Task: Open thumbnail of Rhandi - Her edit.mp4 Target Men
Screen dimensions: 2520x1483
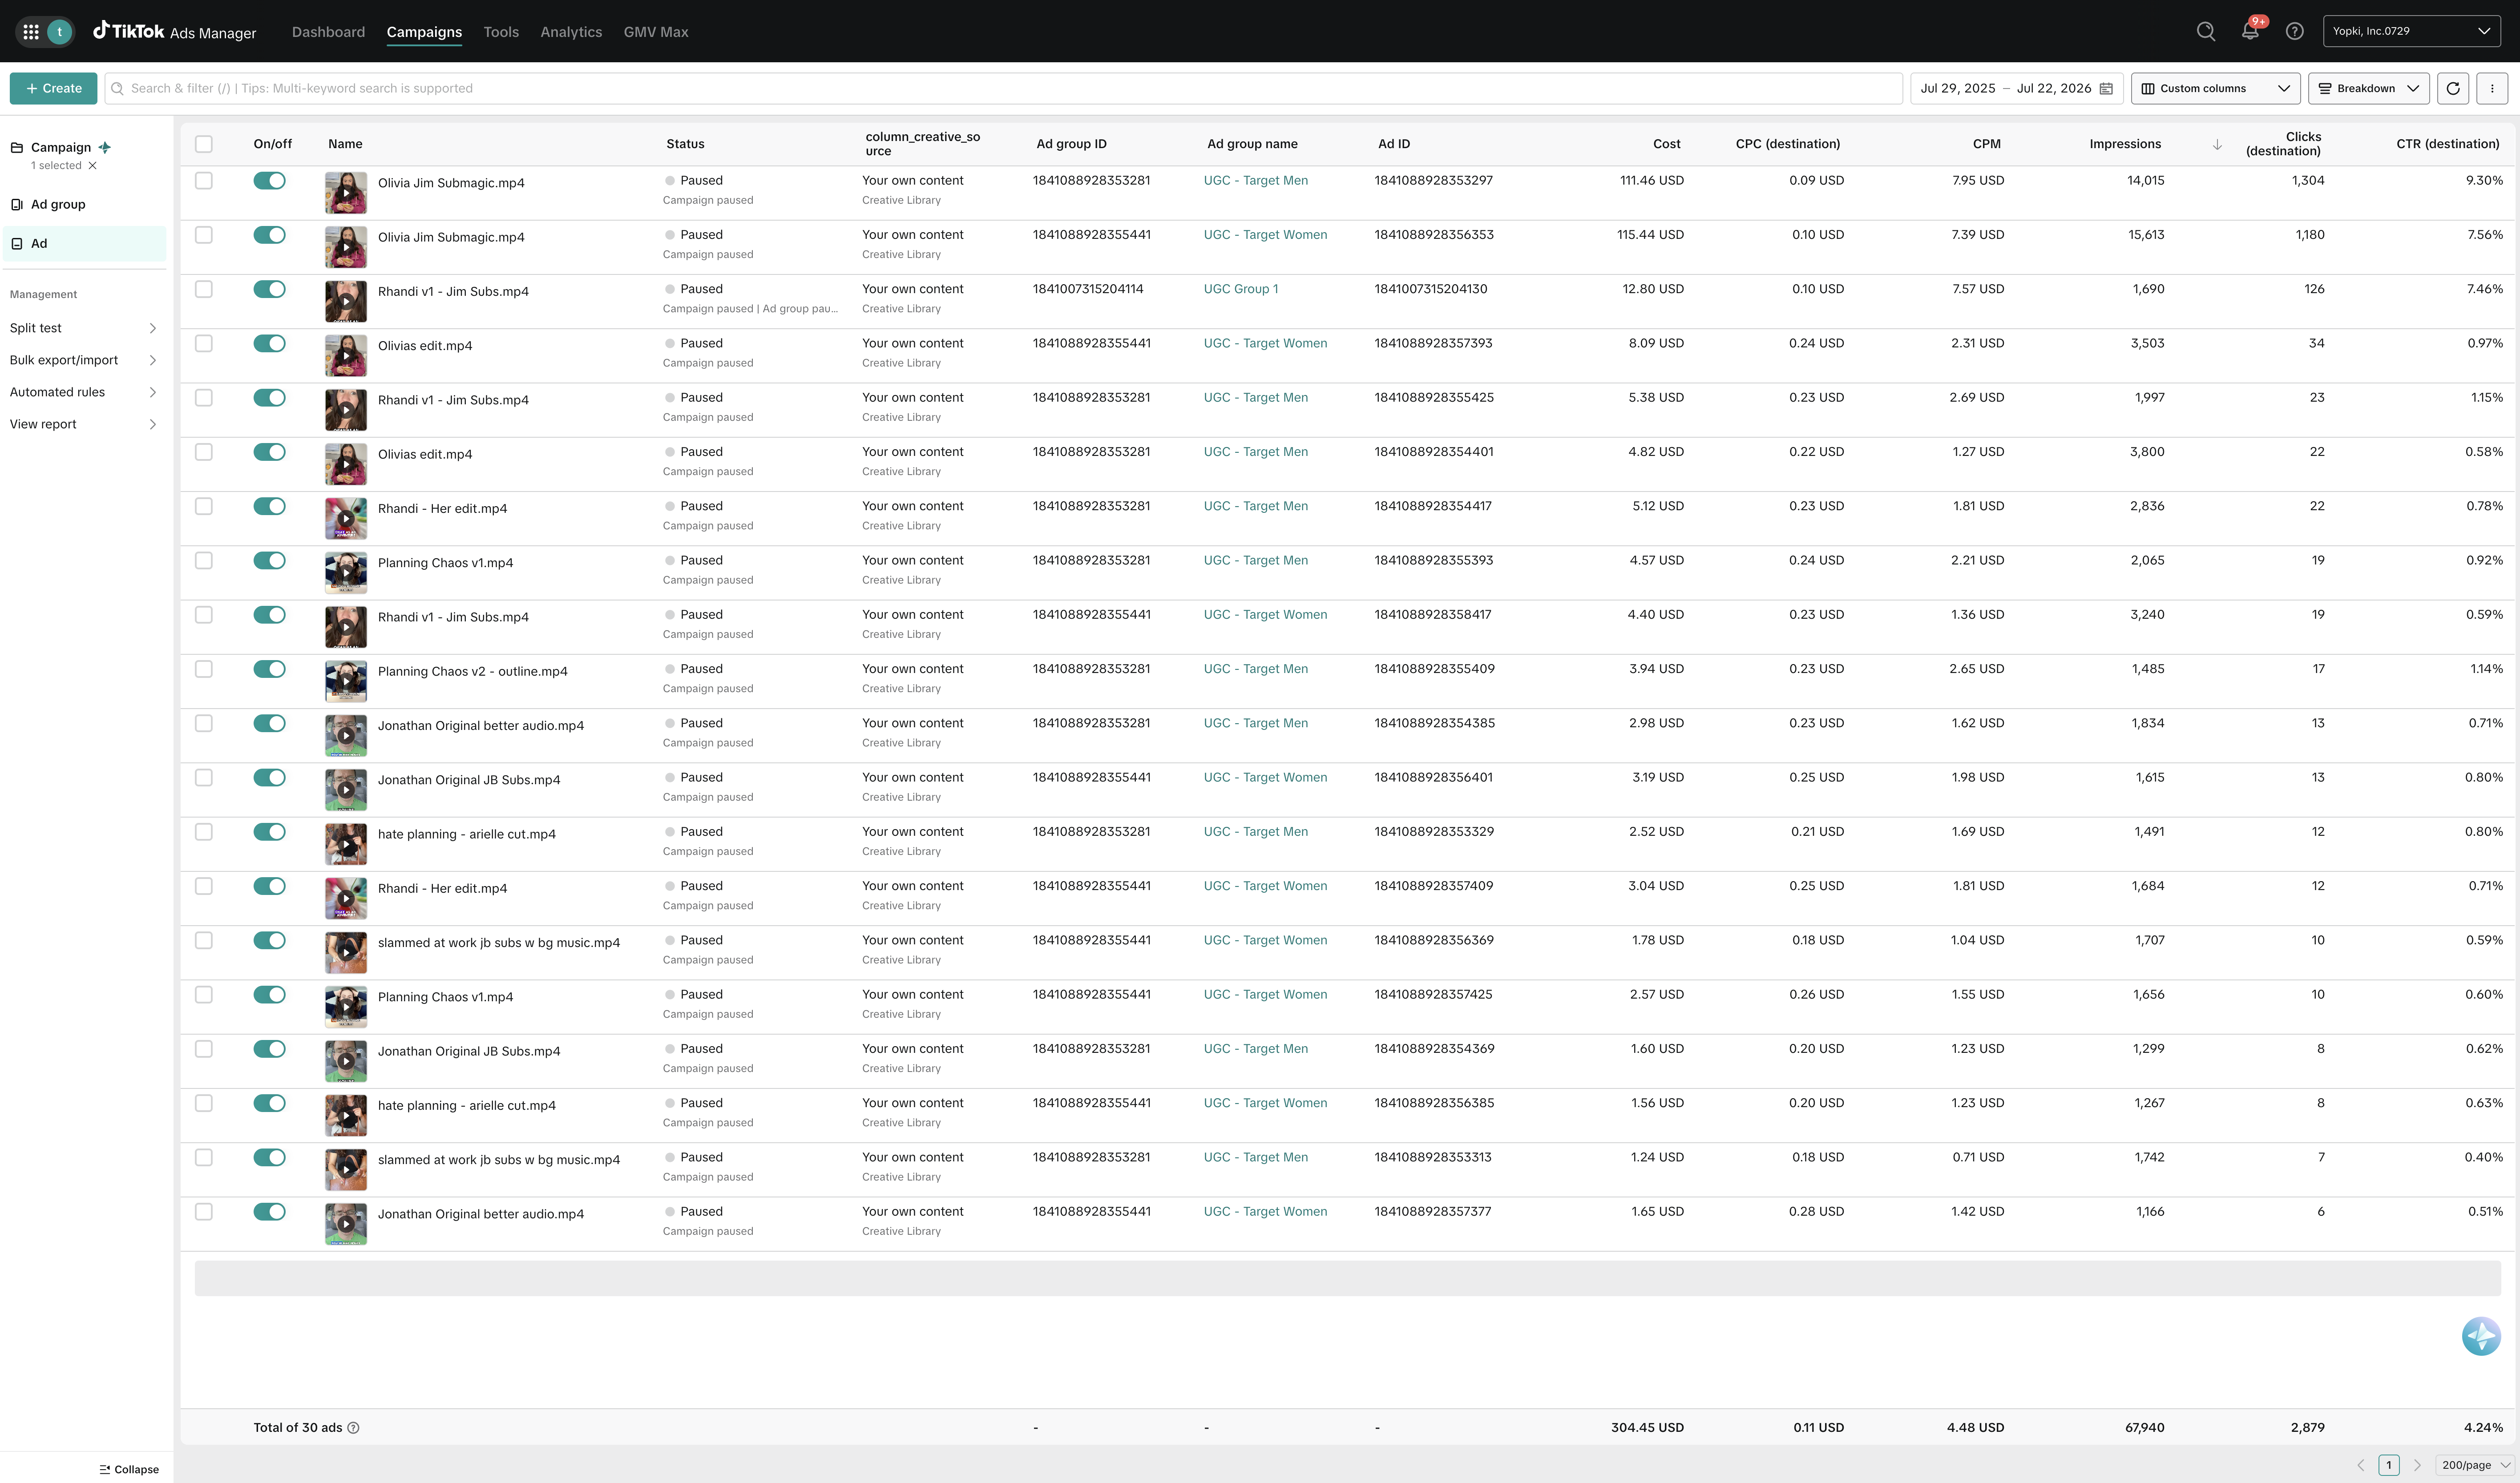Action: tap(346, 519)
